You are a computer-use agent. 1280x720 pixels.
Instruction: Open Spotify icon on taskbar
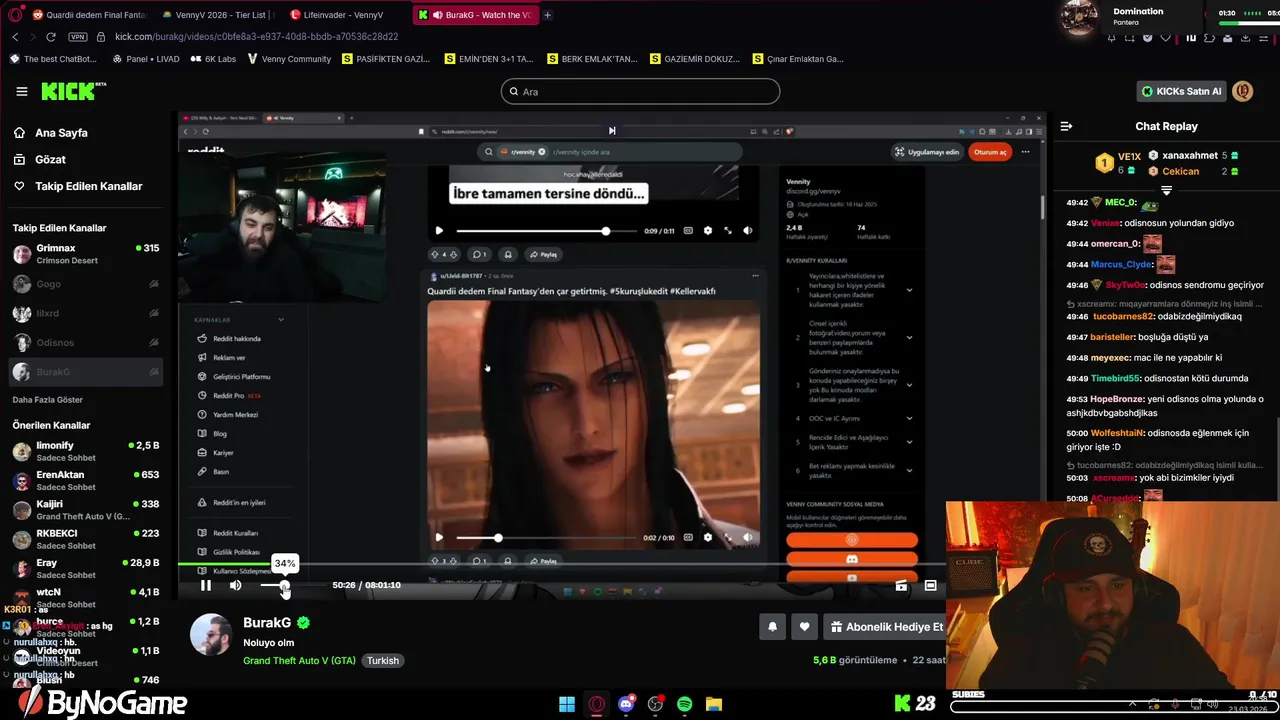(685, 704)
